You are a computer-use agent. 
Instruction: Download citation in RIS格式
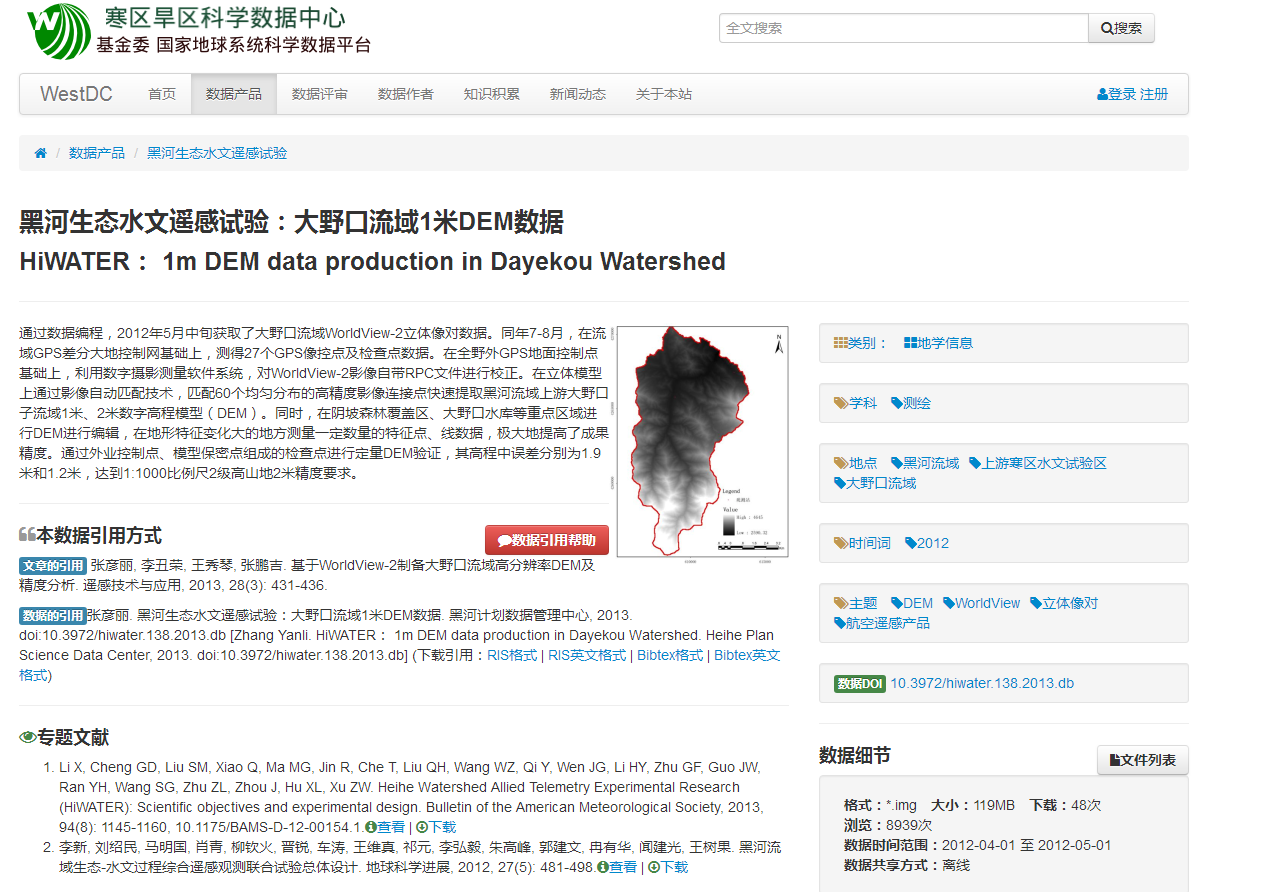point(512,655)
